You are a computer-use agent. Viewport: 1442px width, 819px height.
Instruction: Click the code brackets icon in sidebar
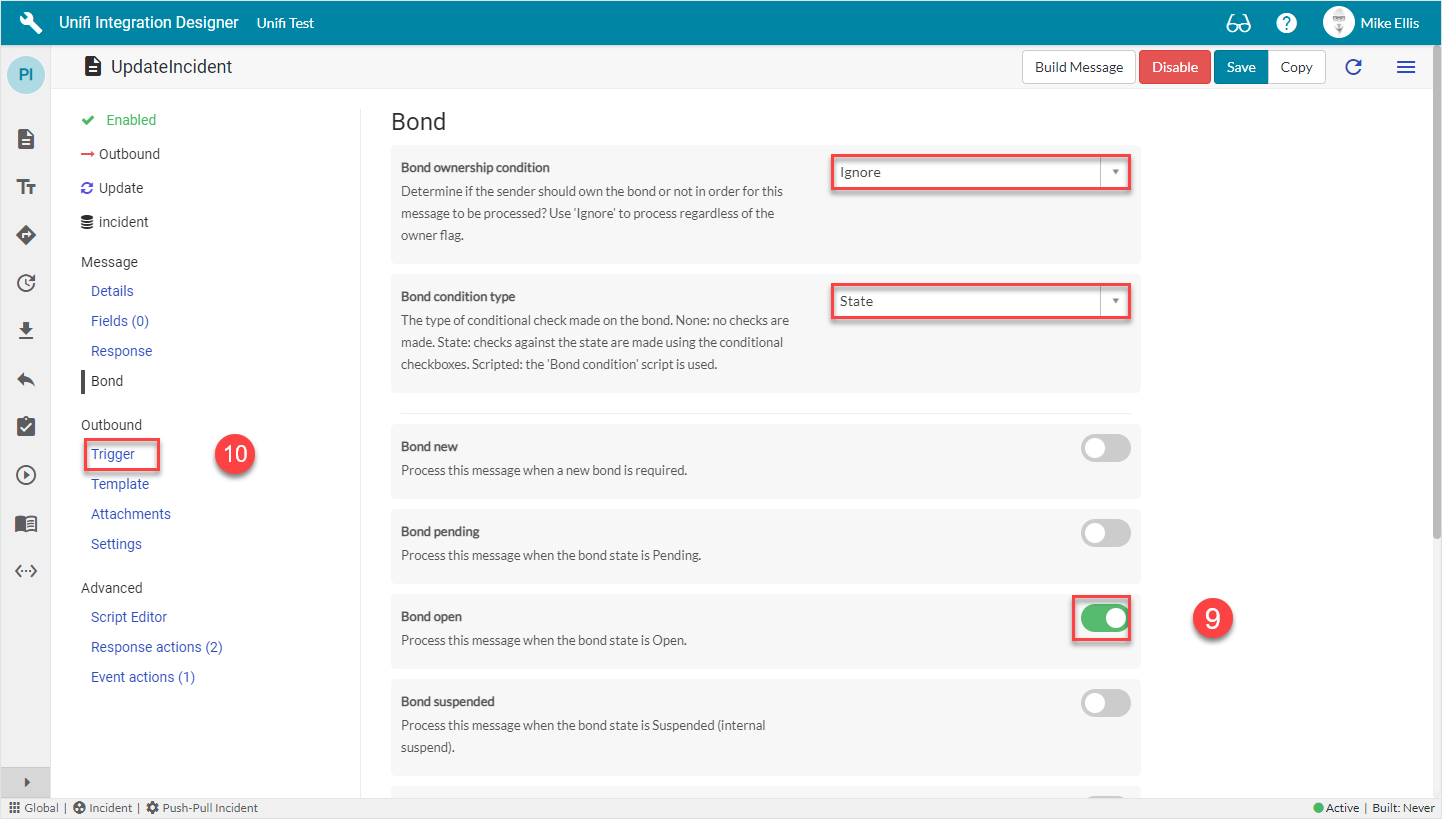pos(25,570)
